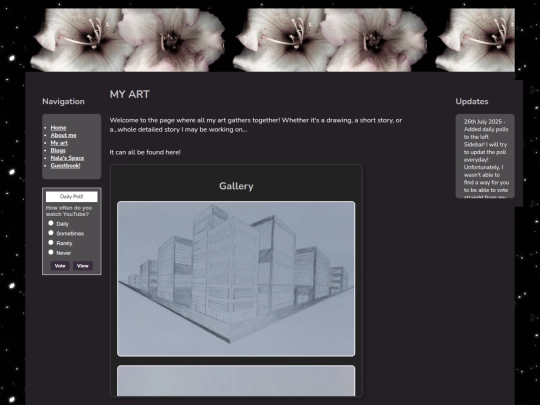
Task: Click the 26th July 2025 update entry
Action: coord(486,158)
